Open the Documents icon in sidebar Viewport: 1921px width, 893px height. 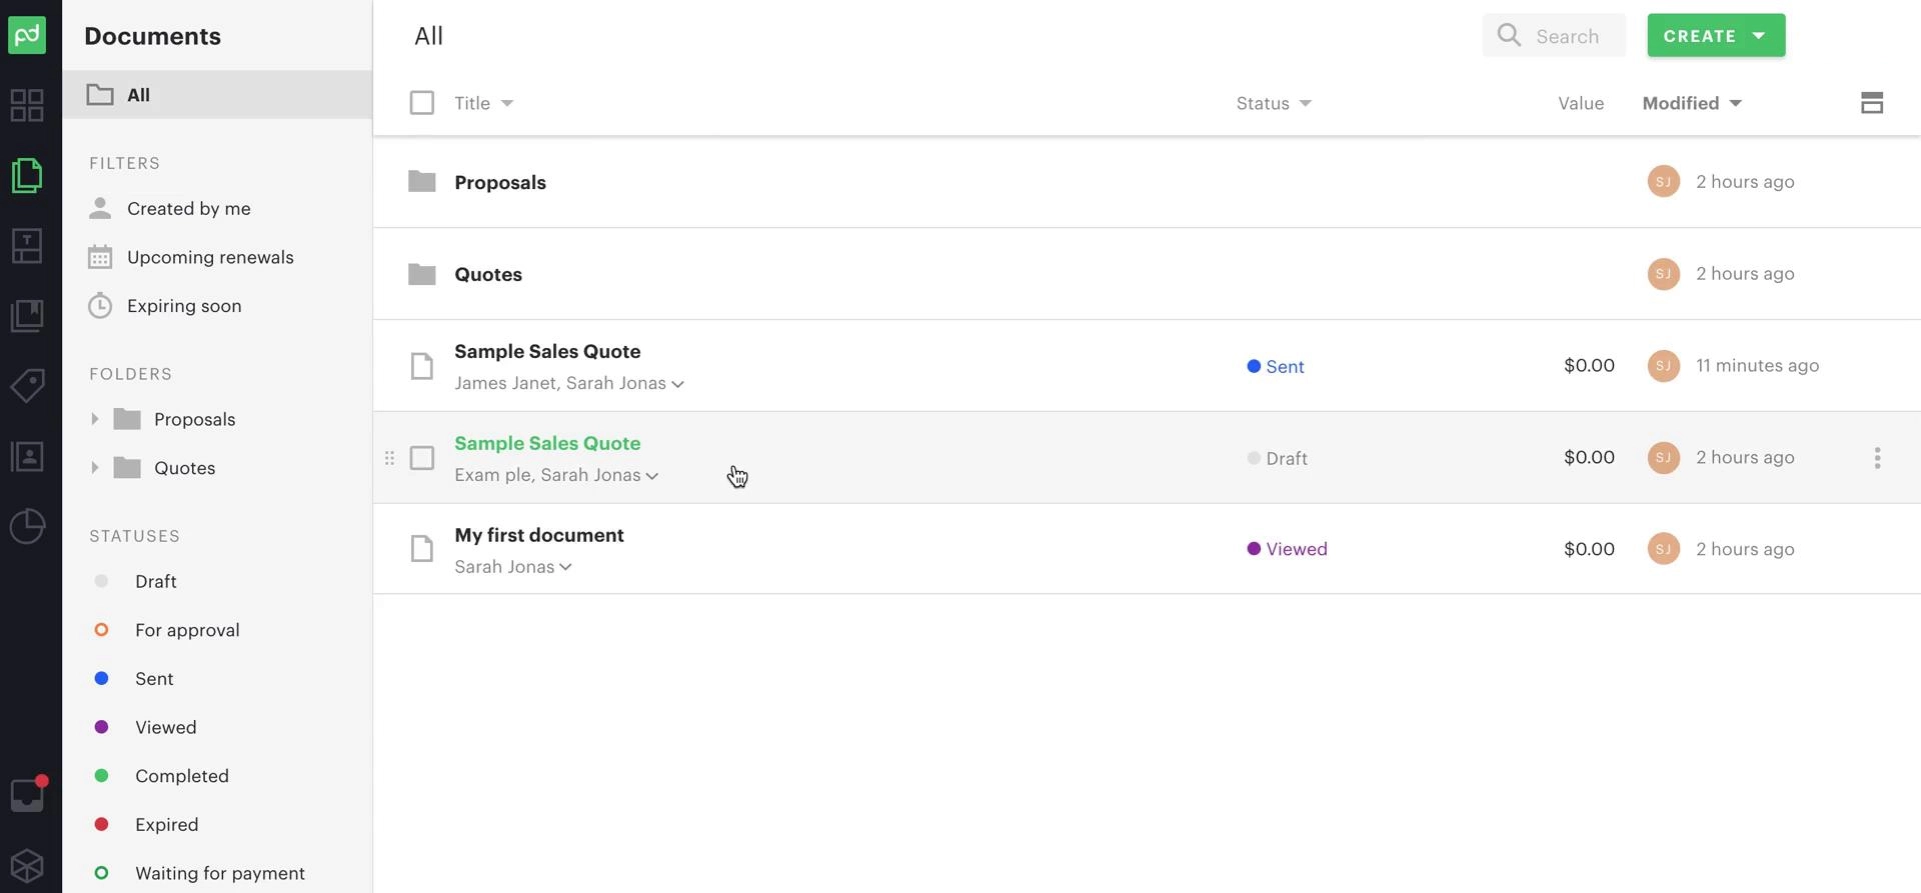click(27, 175)
